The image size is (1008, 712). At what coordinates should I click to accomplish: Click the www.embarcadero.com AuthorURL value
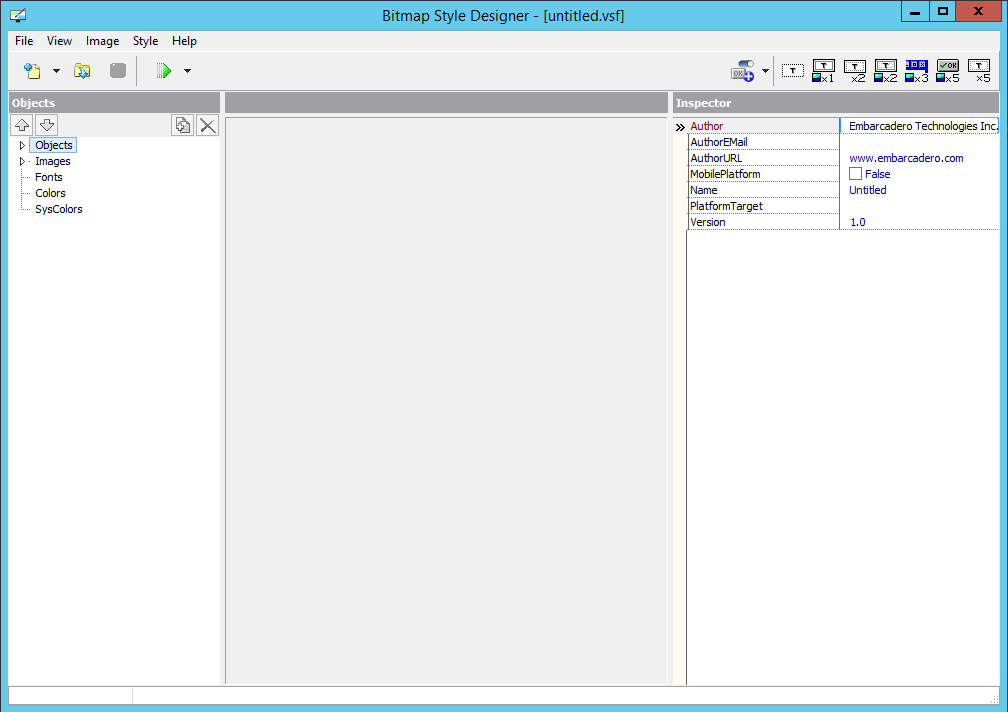(x=906, y=158)
